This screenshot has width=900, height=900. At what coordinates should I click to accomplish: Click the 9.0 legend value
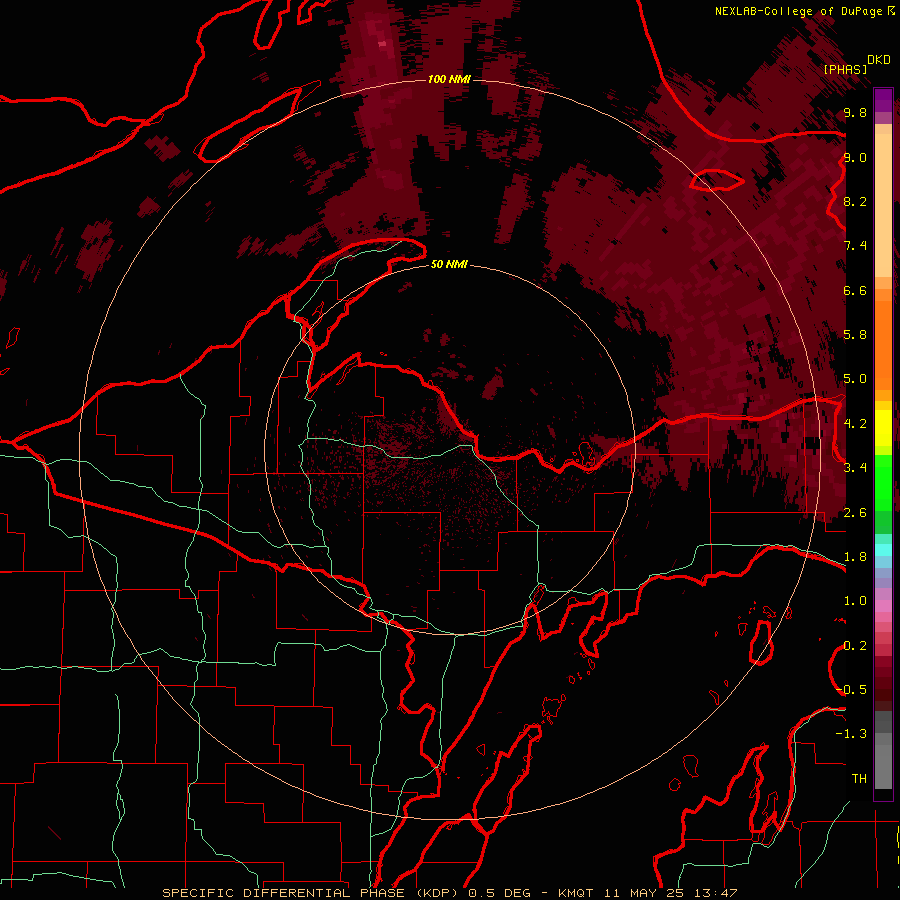click(x=855, y=157)
